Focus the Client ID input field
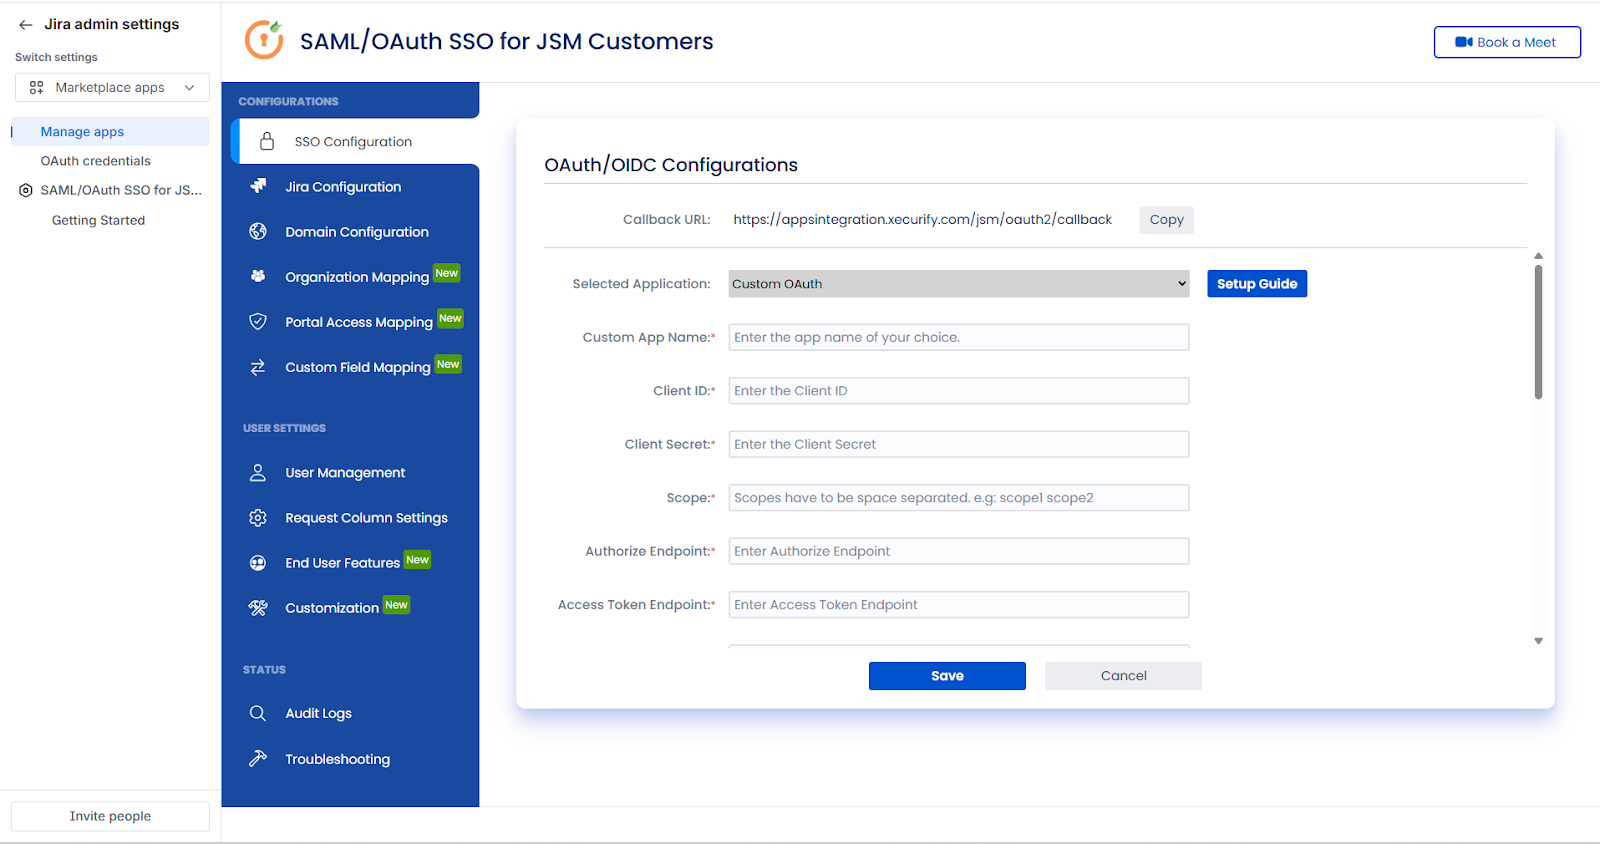Viewport: 1600px width, 844px height. coord(959,391)
